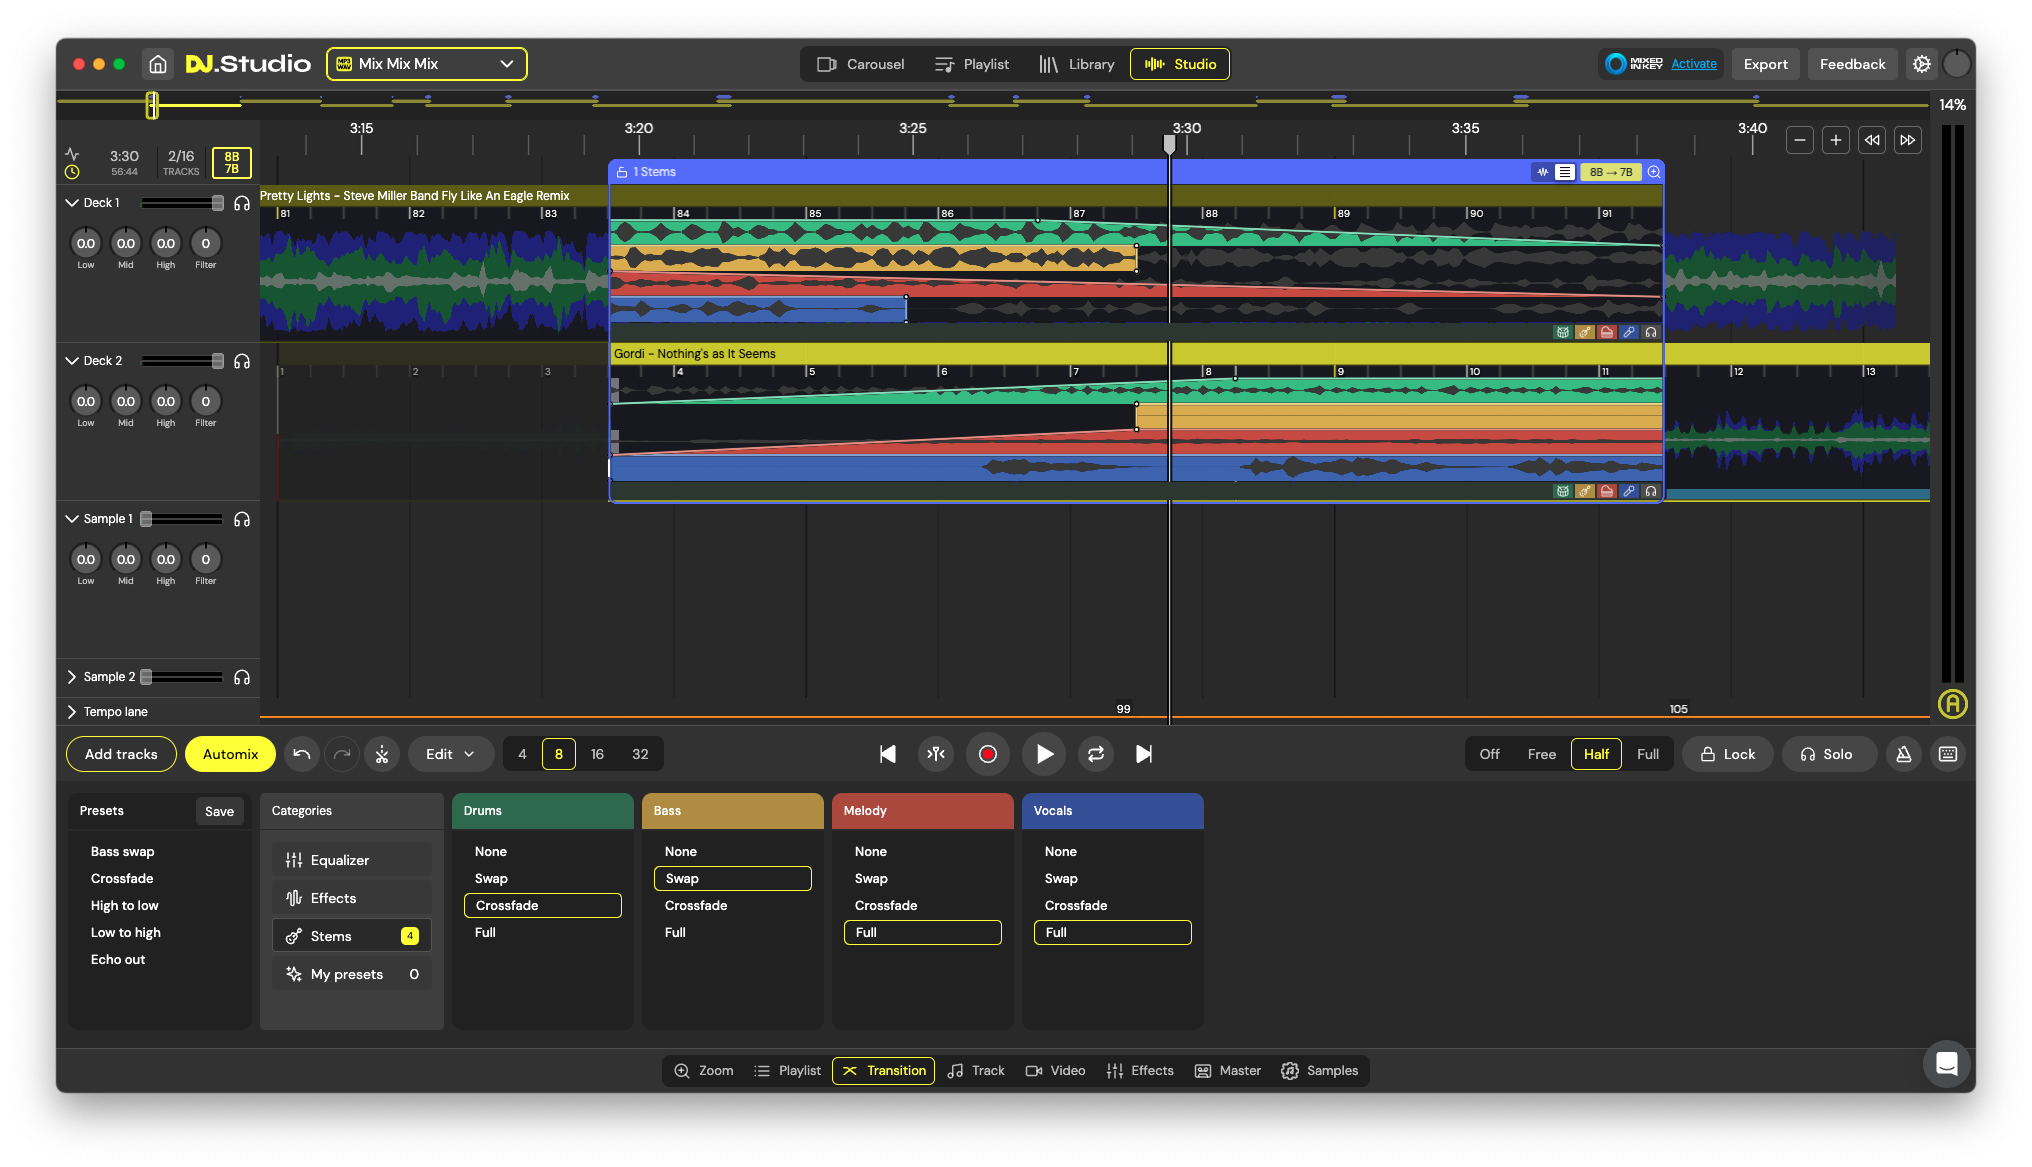
Task: Toggle the Lock button
Action: [x=1727, y=754]
